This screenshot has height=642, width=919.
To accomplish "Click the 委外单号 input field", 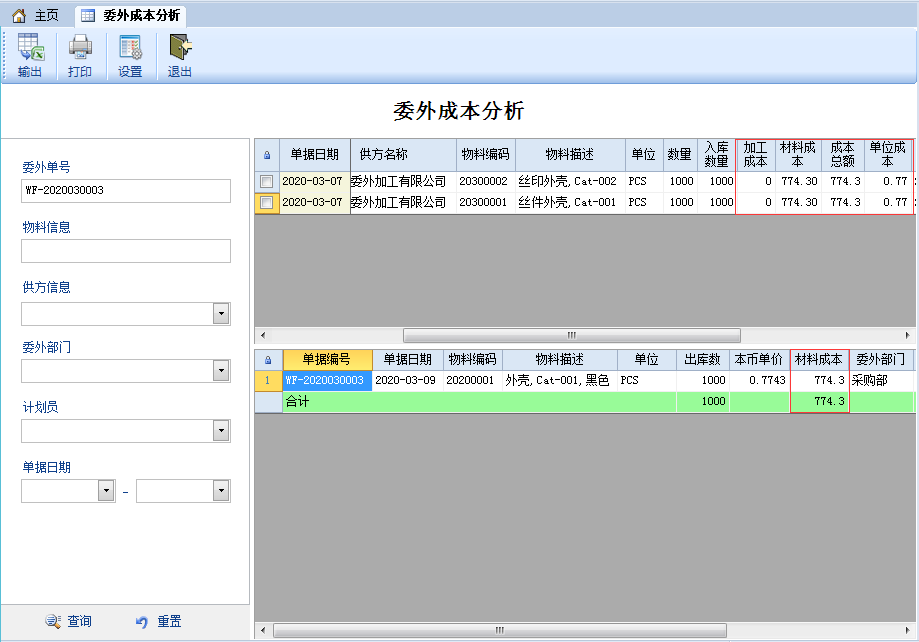I will (126, 191).
